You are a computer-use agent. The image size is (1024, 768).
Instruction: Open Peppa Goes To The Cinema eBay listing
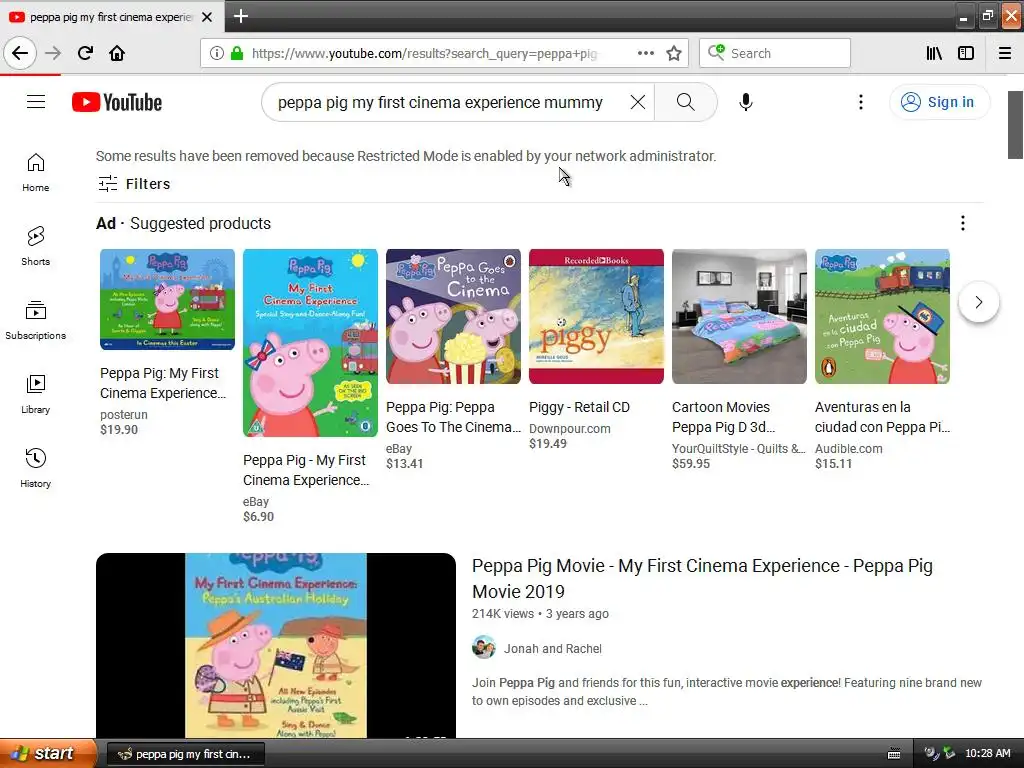click(453, 417)
